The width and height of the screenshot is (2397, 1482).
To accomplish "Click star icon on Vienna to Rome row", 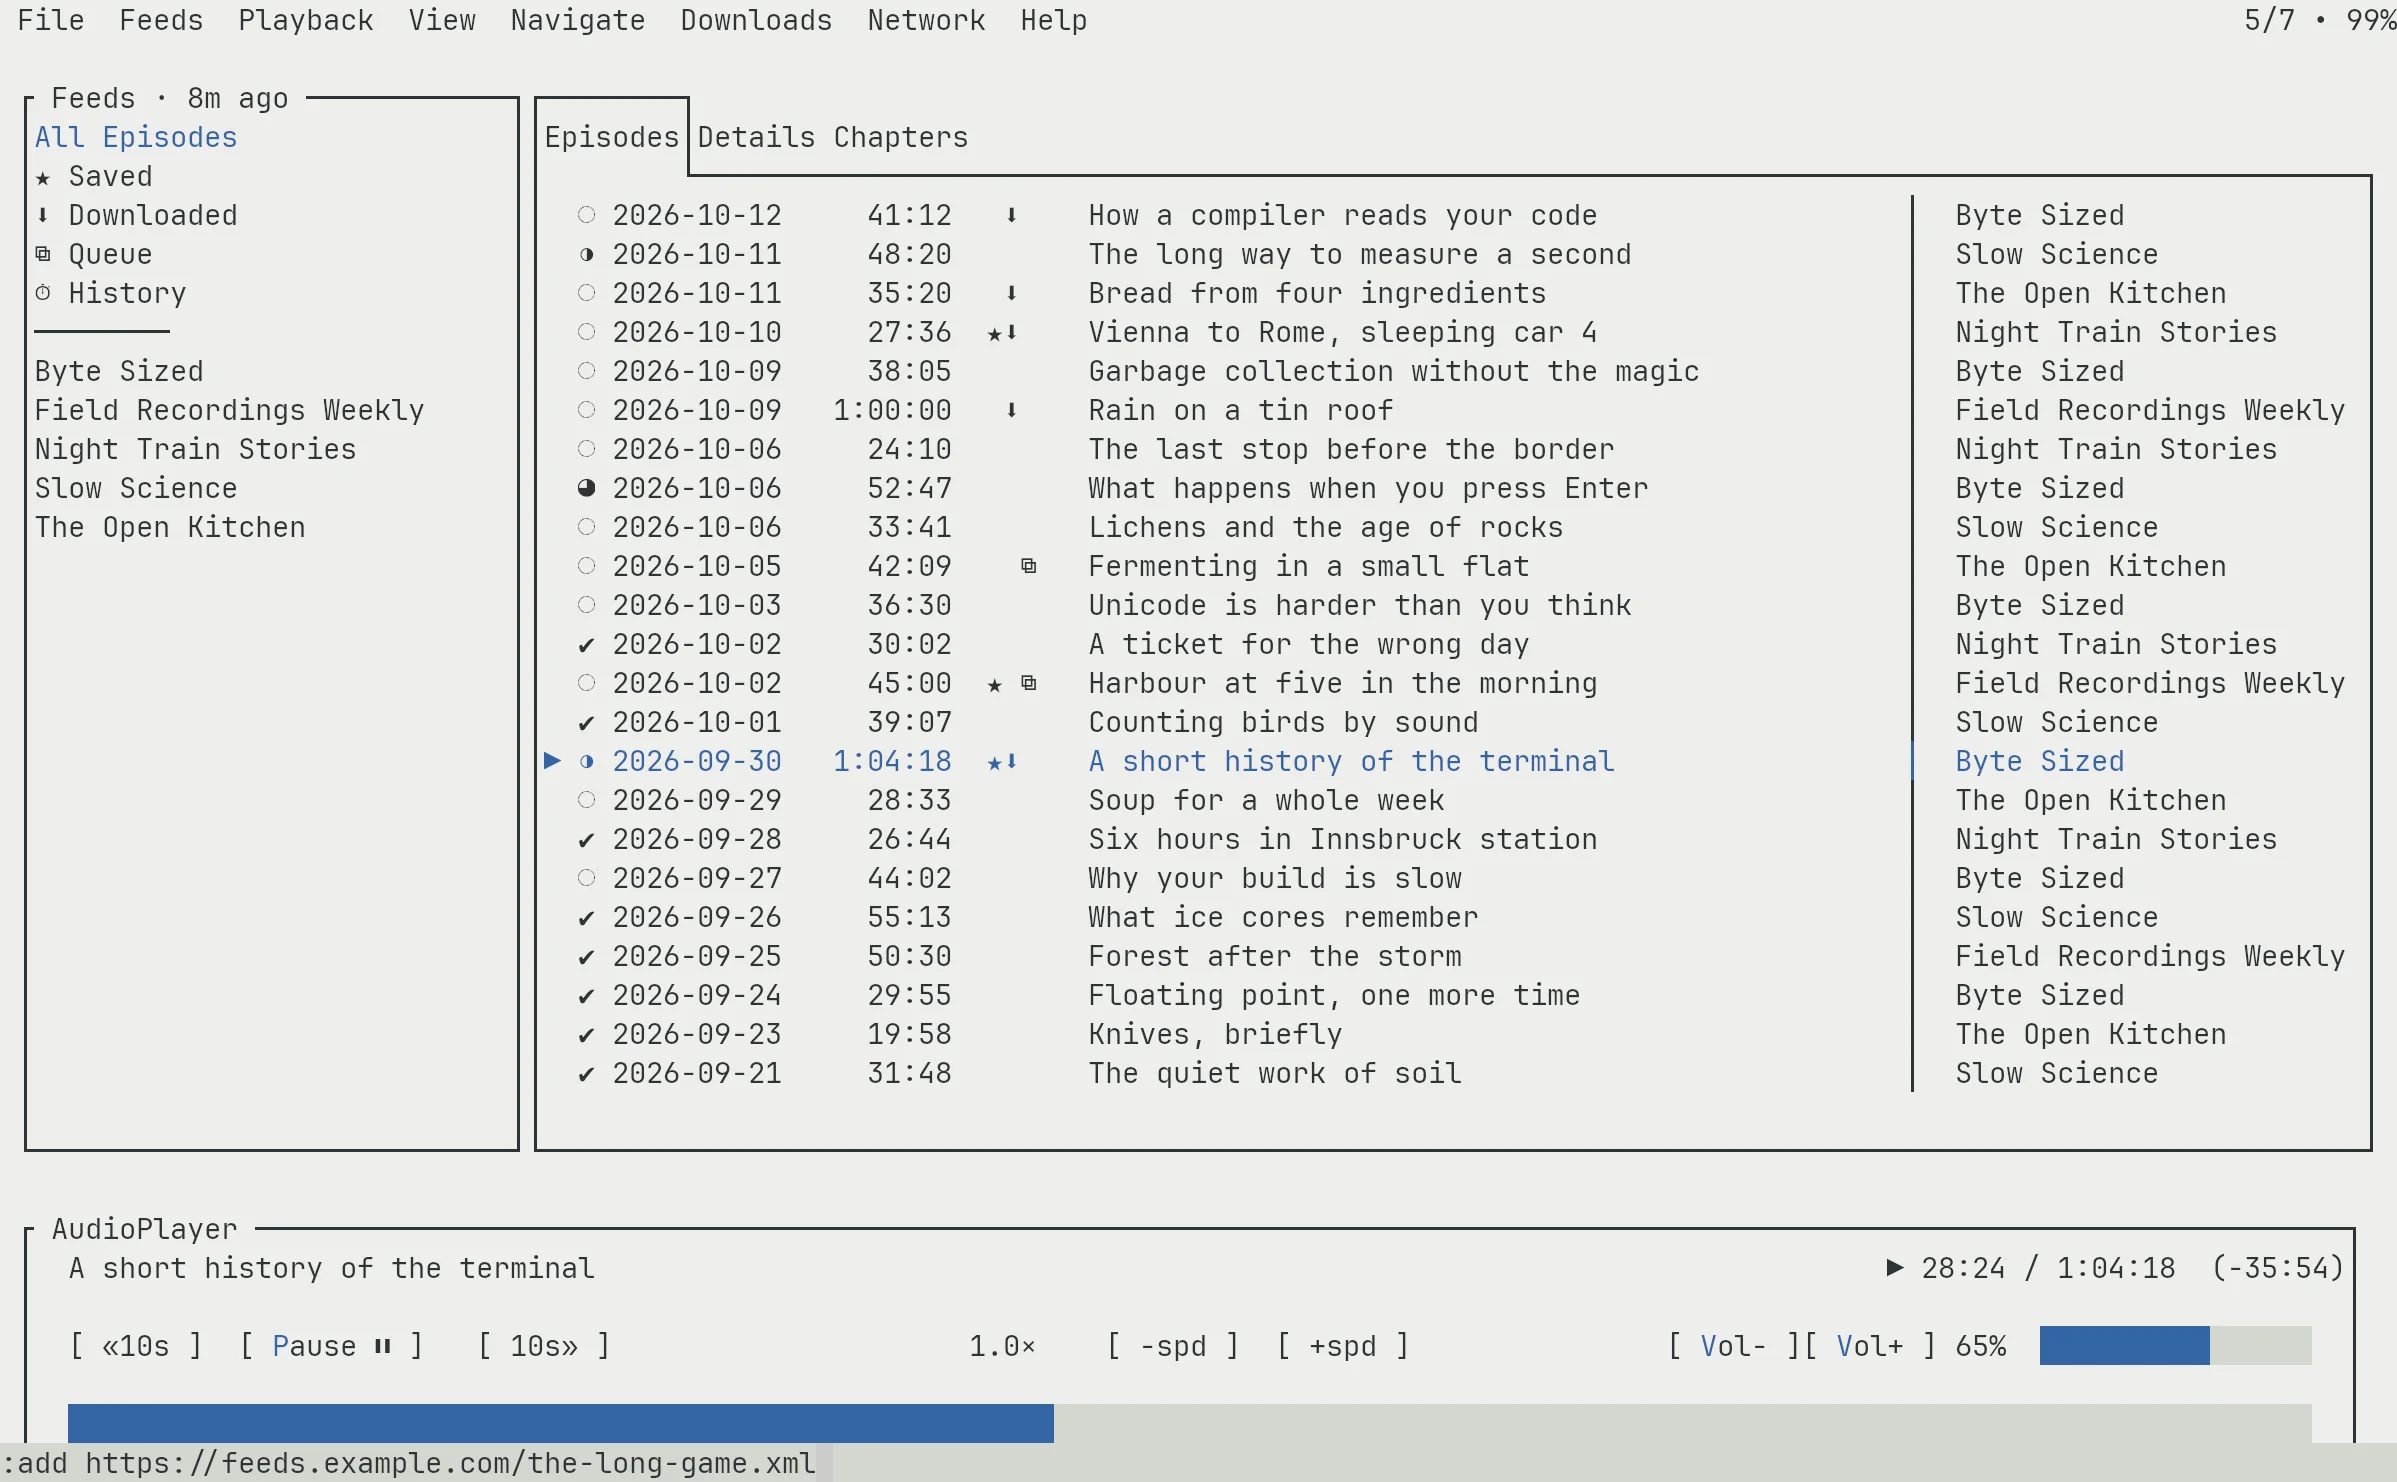I will pyautogui.click(x=994, y=334).
